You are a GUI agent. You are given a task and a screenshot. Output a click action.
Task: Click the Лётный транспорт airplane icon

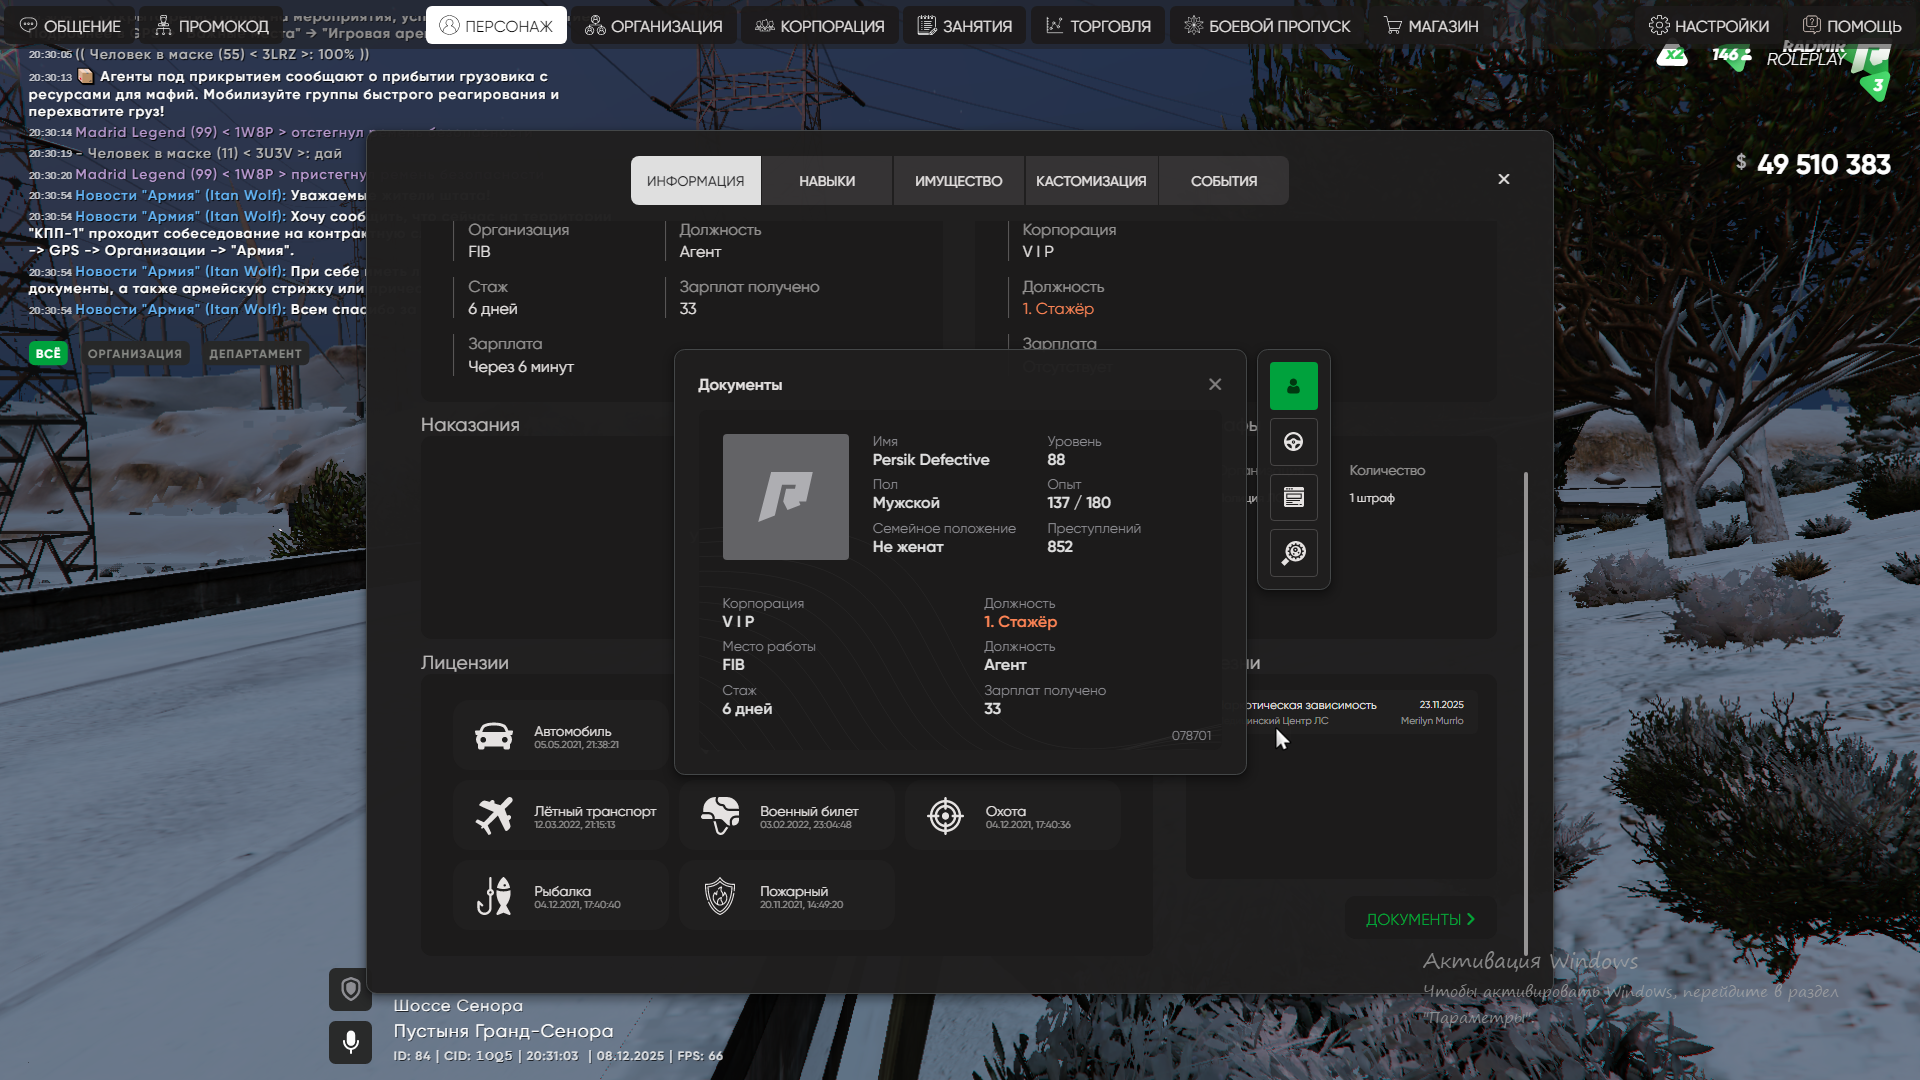(x=494, y=816)
